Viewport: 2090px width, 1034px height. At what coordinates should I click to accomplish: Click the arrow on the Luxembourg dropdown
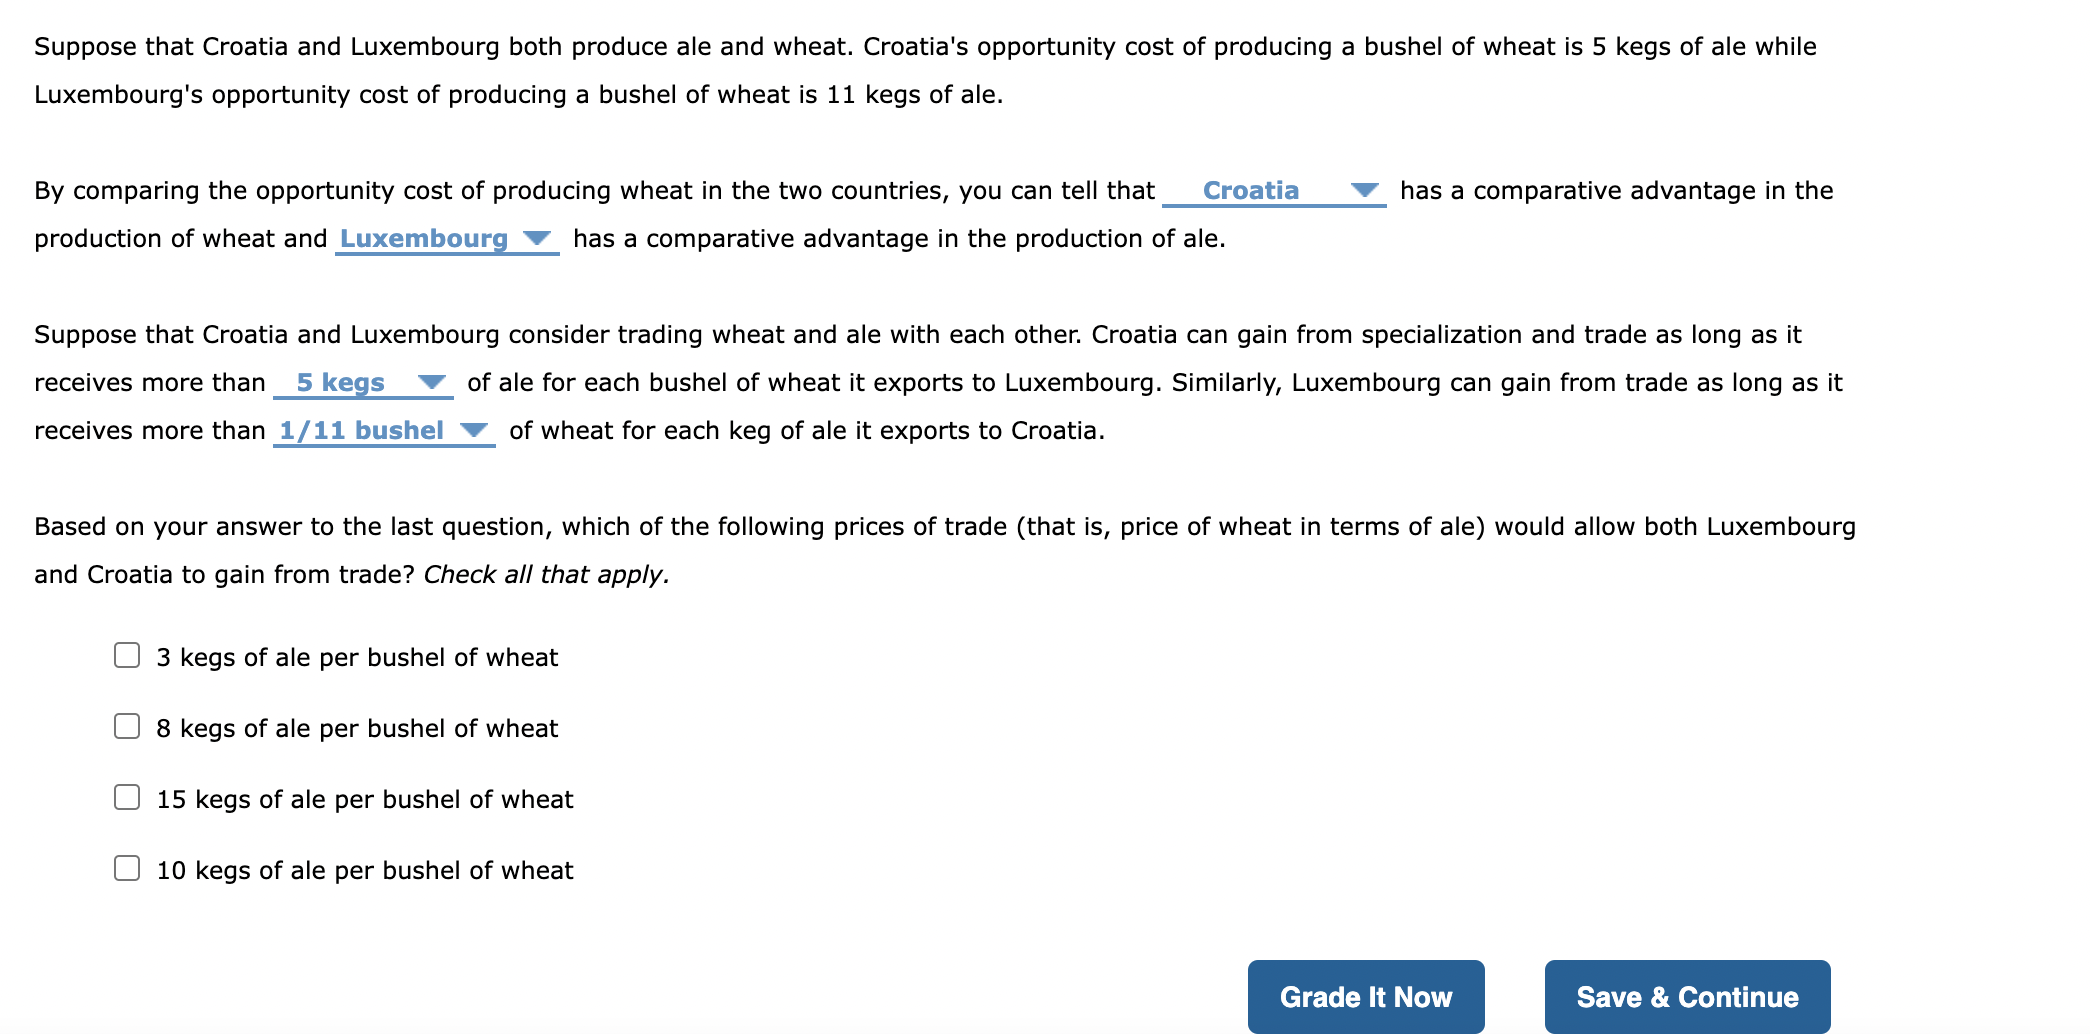click(x=537, y=238)
